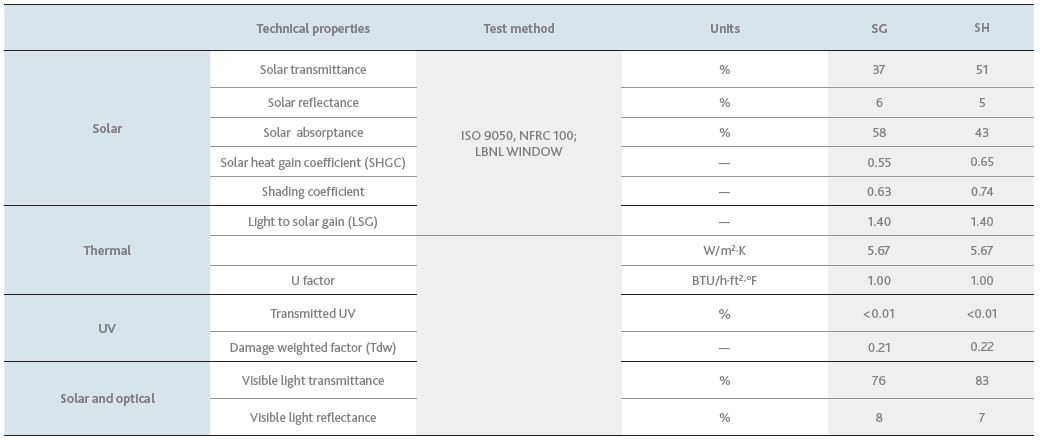
Task: Click the Light to solar gain (LSG) cell
Action: (312, 221)
